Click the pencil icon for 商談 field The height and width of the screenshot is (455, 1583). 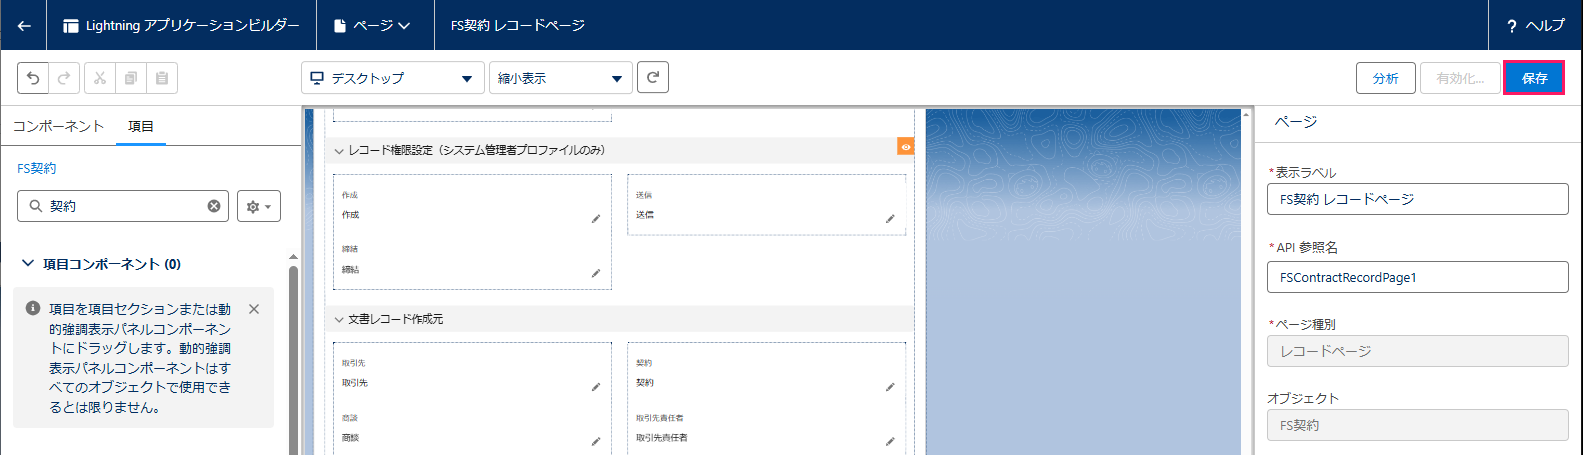pos(596,441)
